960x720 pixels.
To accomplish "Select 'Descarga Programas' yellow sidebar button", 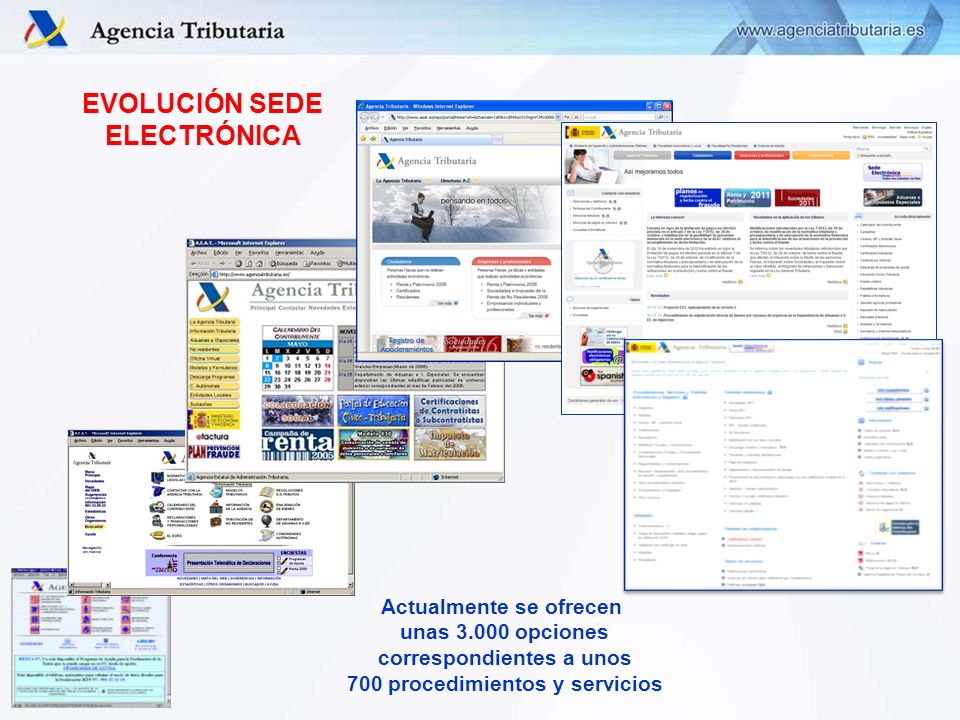I will coord(214,377).
